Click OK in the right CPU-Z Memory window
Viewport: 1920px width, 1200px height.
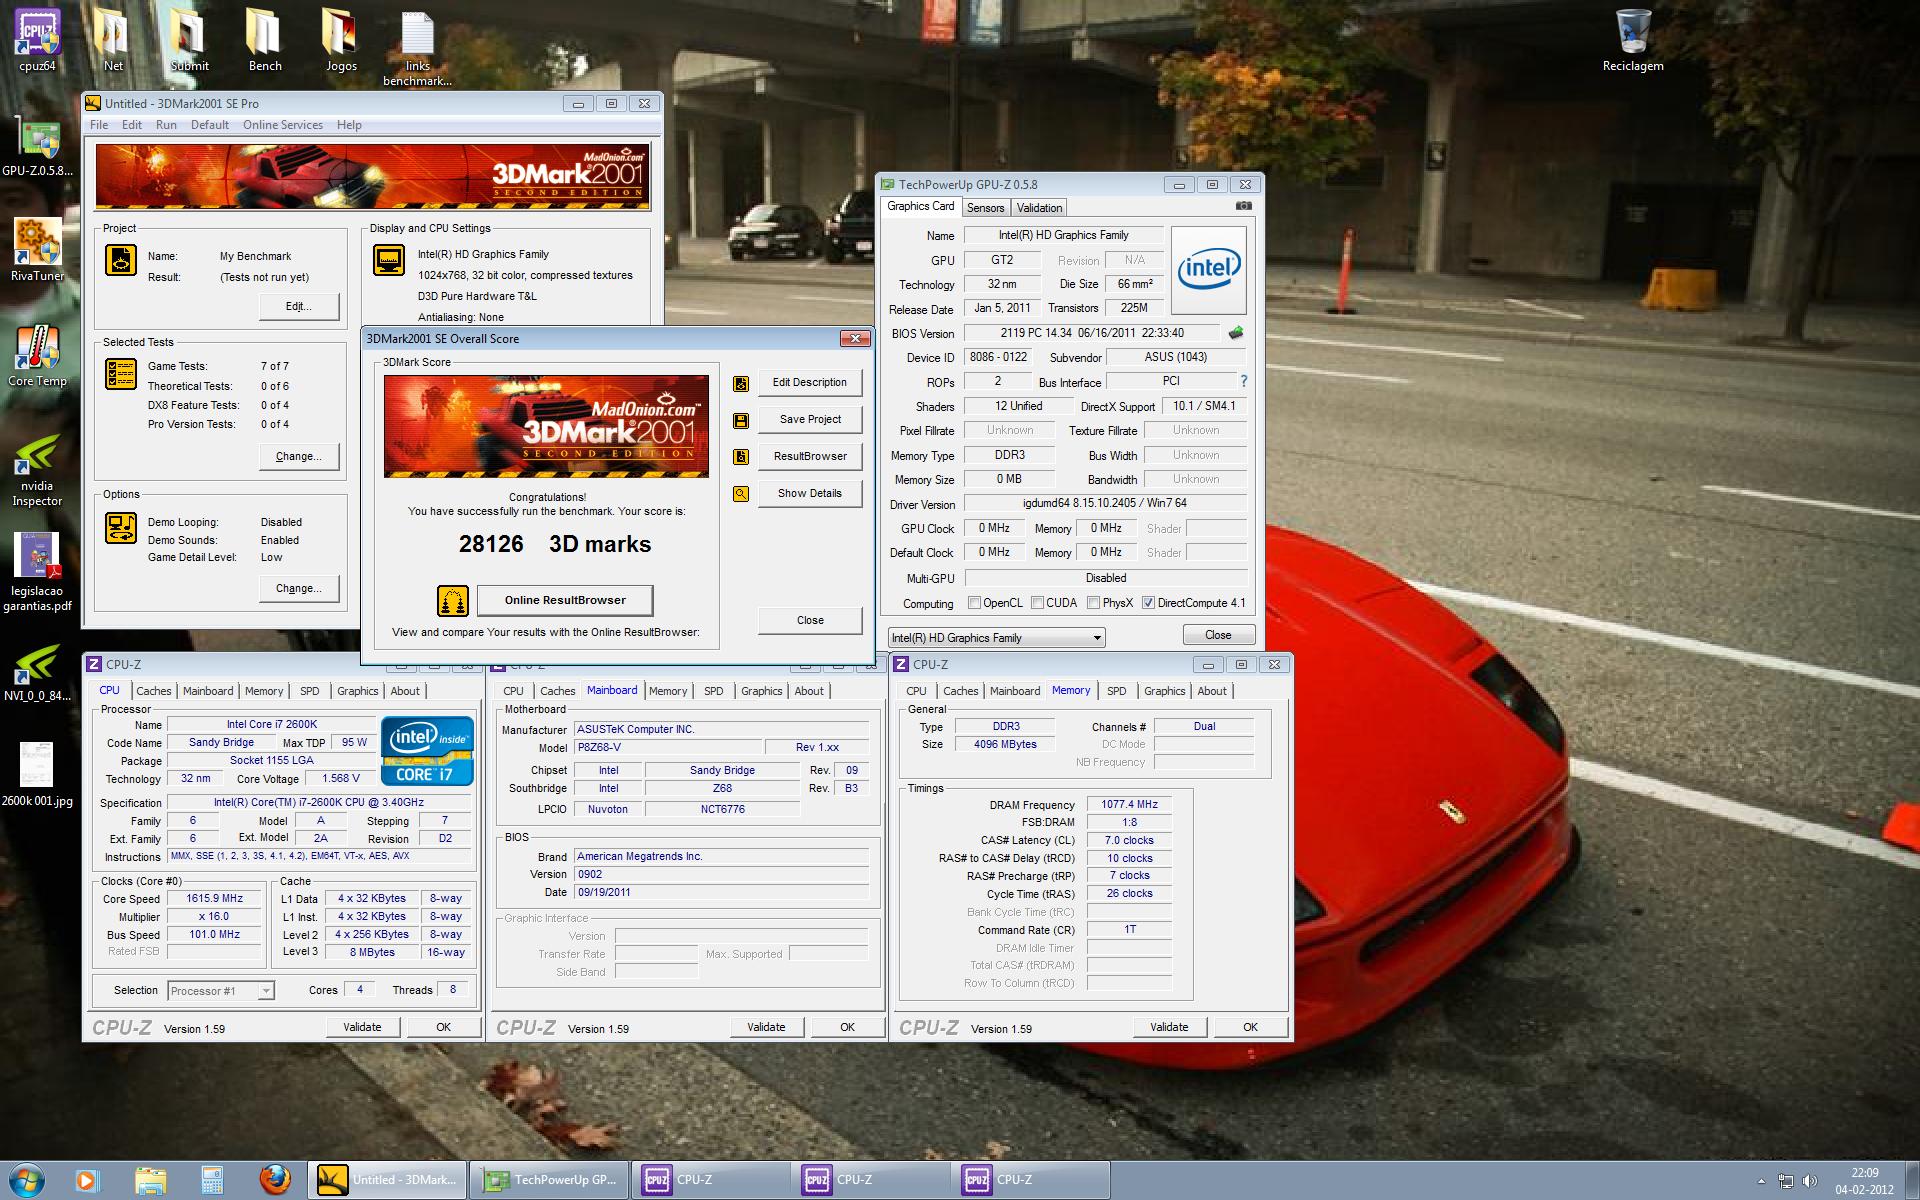[1250, 1027]
